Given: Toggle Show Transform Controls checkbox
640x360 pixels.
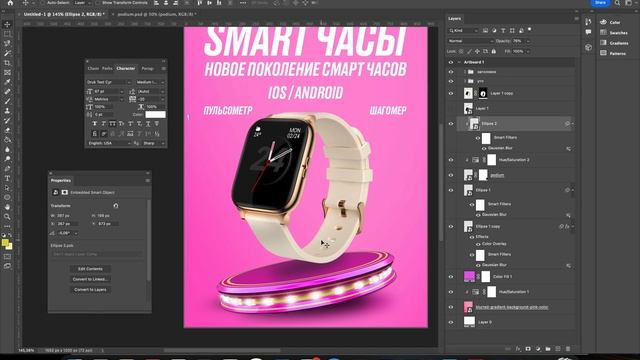Looking at the screenshot, I should coord(98,3).
